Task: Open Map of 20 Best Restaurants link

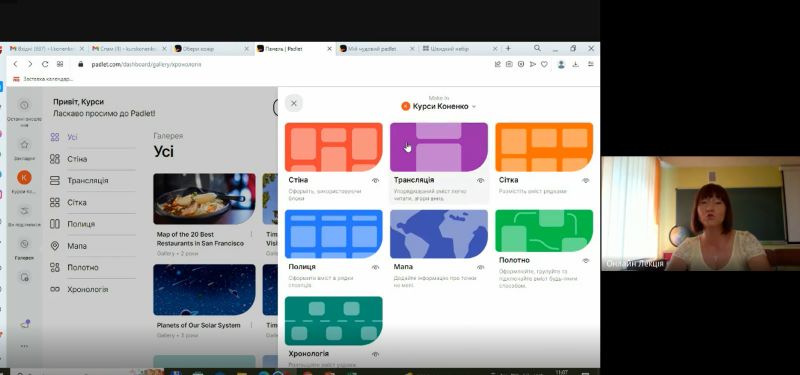Action: pos(200,239)
